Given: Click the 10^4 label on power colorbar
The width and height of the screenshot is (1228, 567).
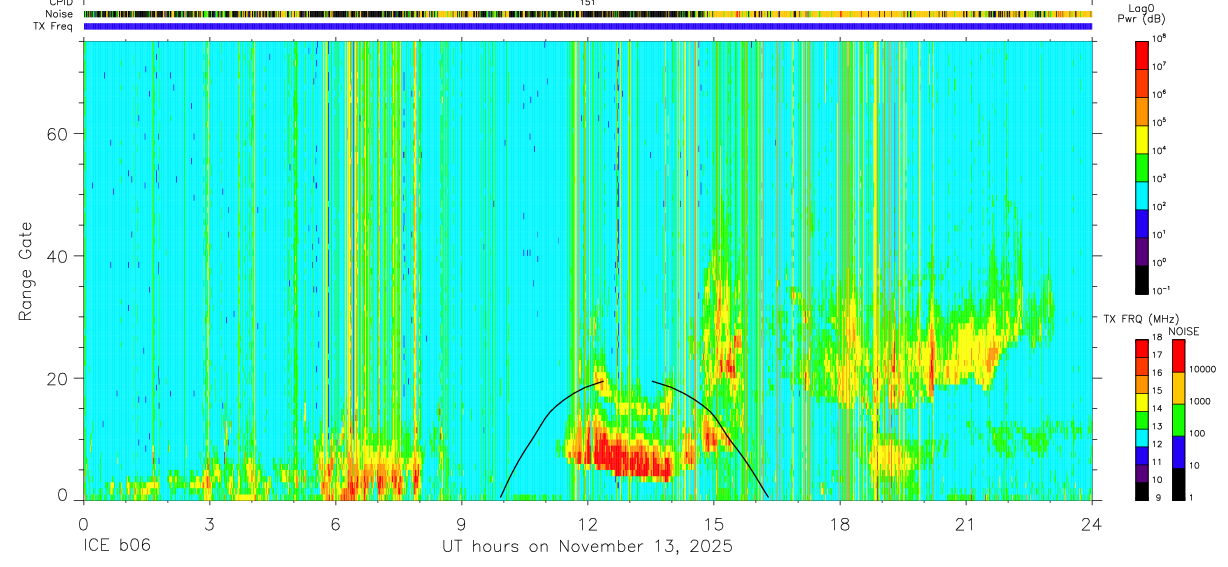Looking at the screenshot, I should click(x=1158, y=149).
